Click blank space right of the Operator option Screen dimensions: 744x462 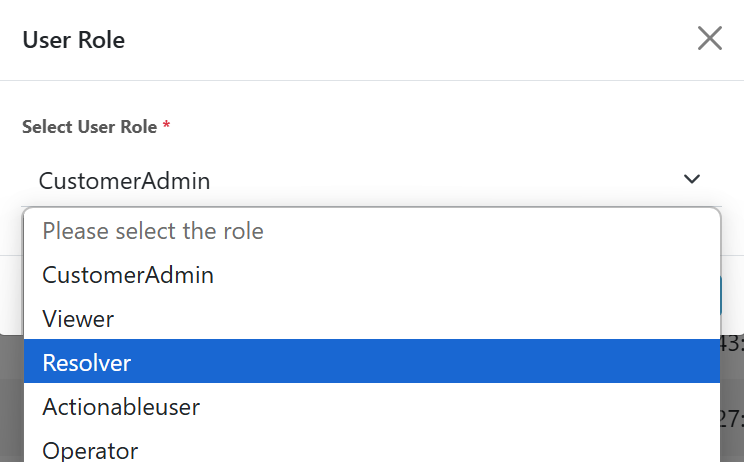click(450, 450)
